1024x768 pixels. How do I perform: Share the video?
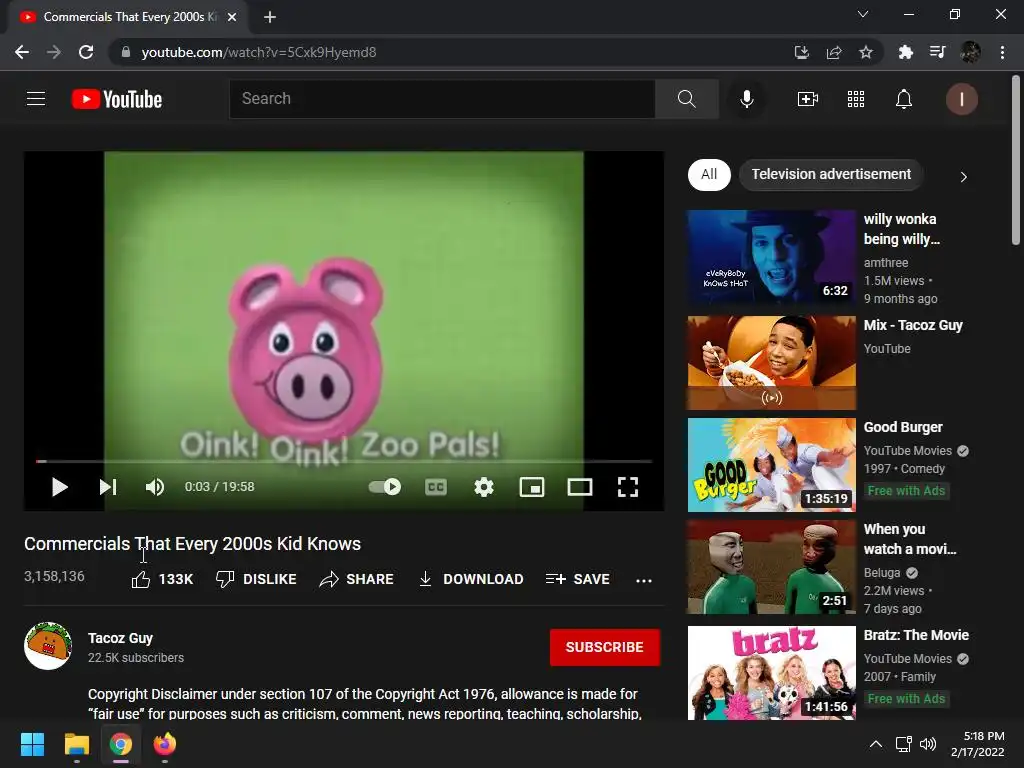point(357,579)
